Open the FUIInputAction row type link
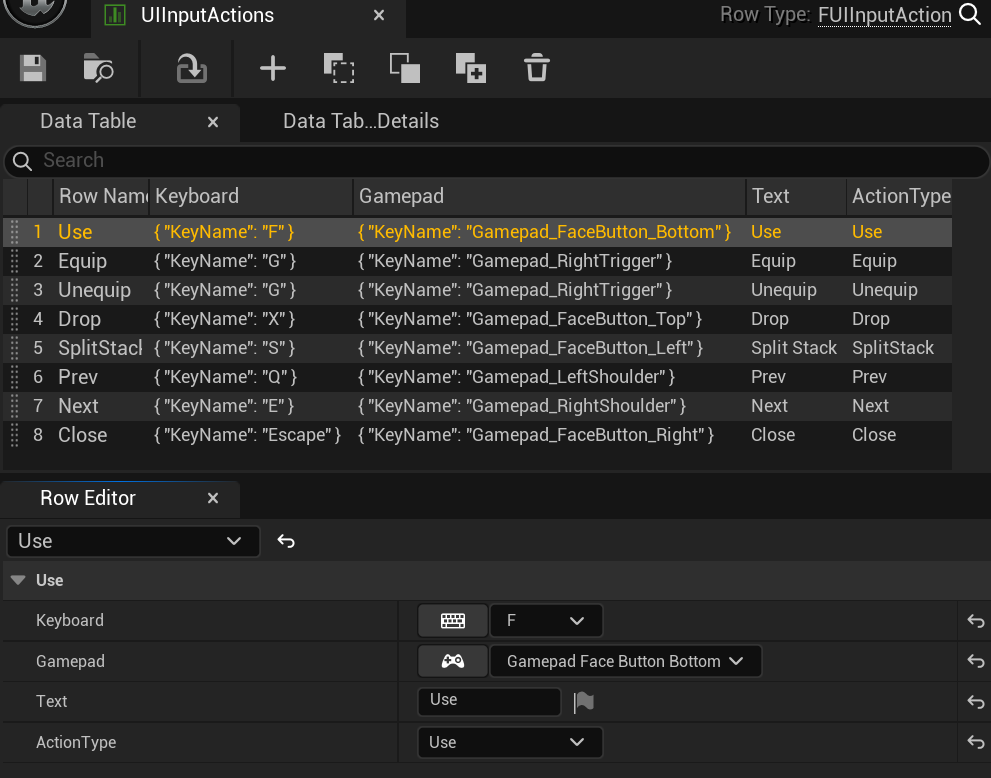Screen dimensions: 991x778 pyautogui.click(x=884, y=15)
